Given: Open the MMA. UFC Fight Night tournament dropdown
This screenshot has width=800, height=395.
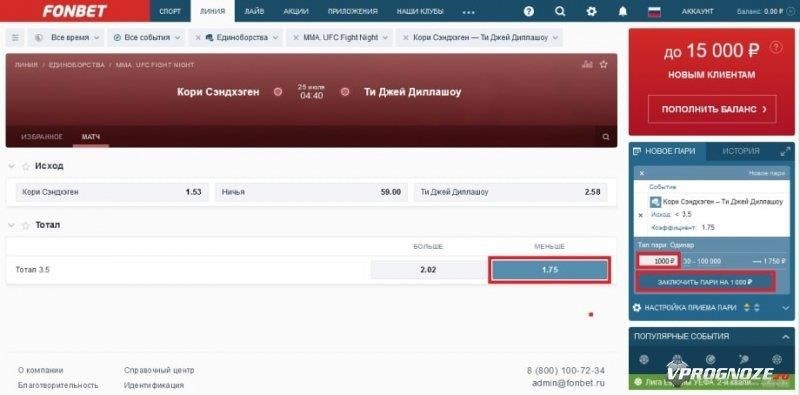Looking at the screenshot, I should click(338, 38).
